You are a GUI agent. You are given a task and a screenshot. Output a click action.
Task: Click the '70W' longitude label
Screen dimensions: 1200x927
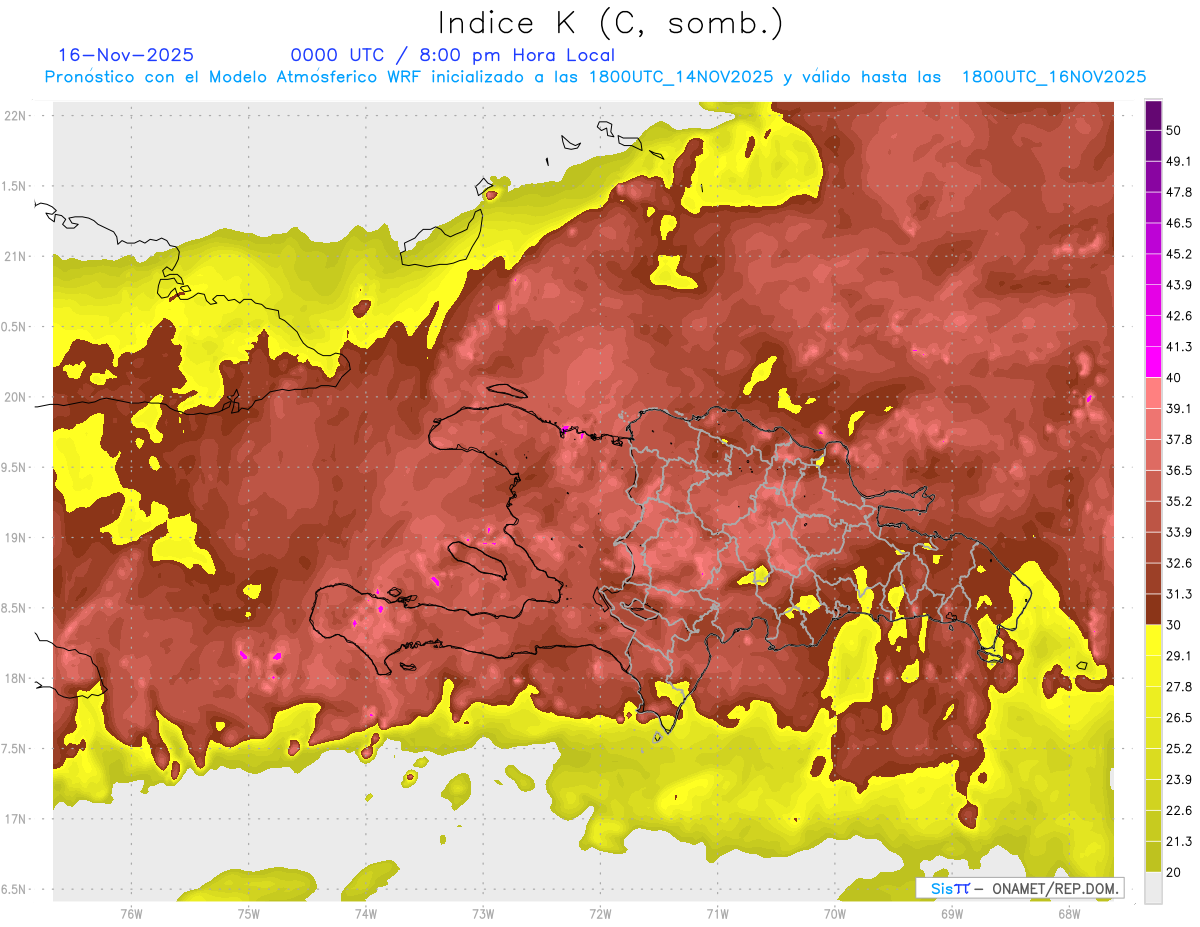pyautogui.click(x=834, y=913)
